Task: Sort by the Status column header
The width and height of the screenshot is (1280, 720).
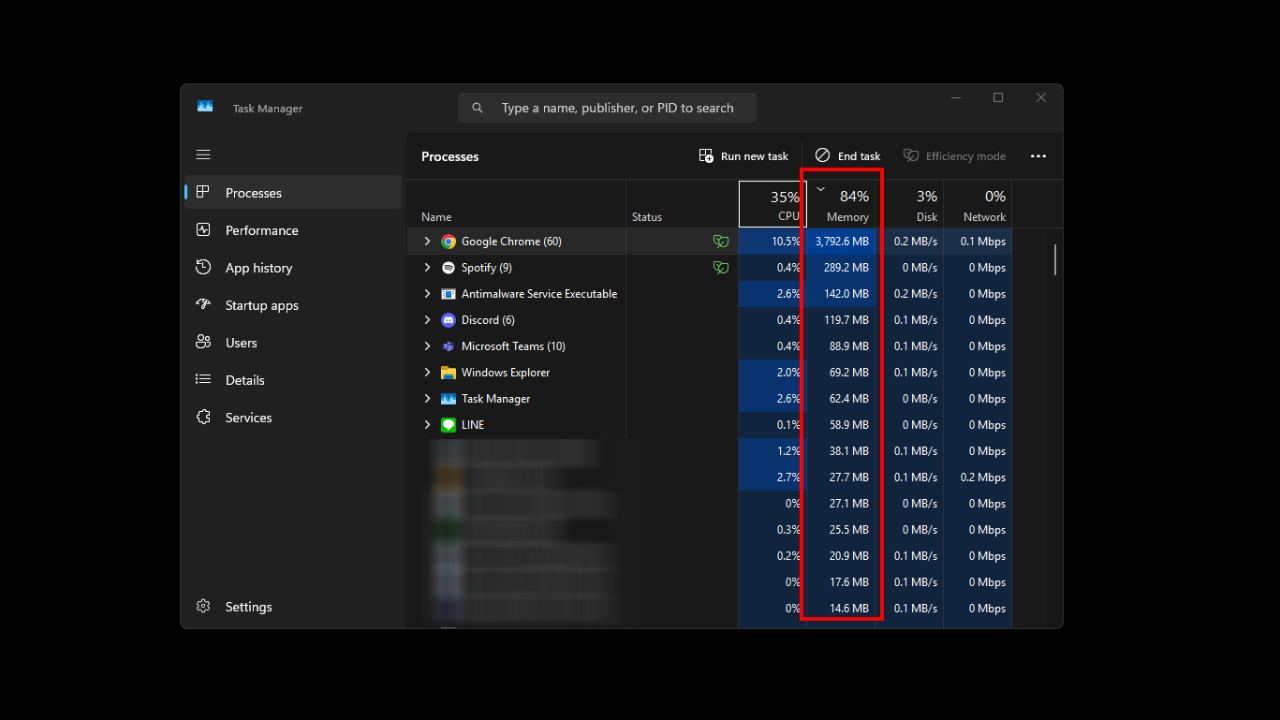Action: point(682,204)
